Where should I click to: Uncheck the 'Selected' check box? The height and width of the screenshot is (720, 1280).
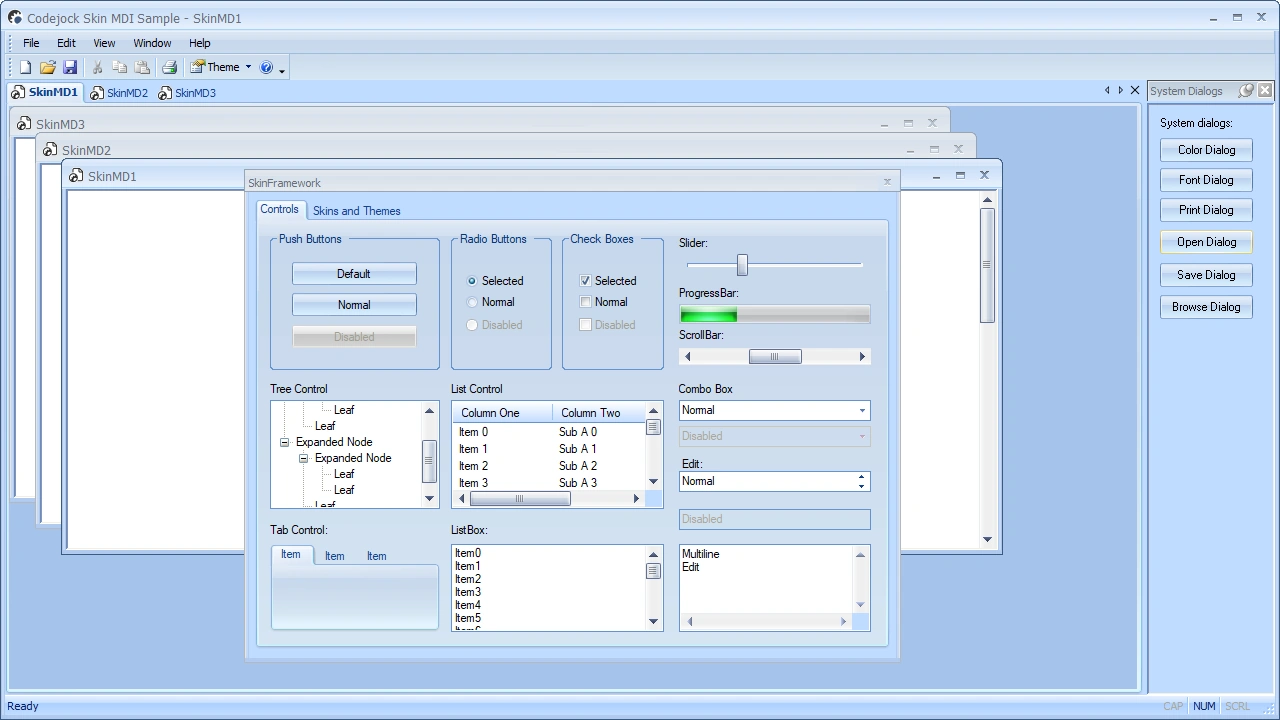tap(586, 281)
